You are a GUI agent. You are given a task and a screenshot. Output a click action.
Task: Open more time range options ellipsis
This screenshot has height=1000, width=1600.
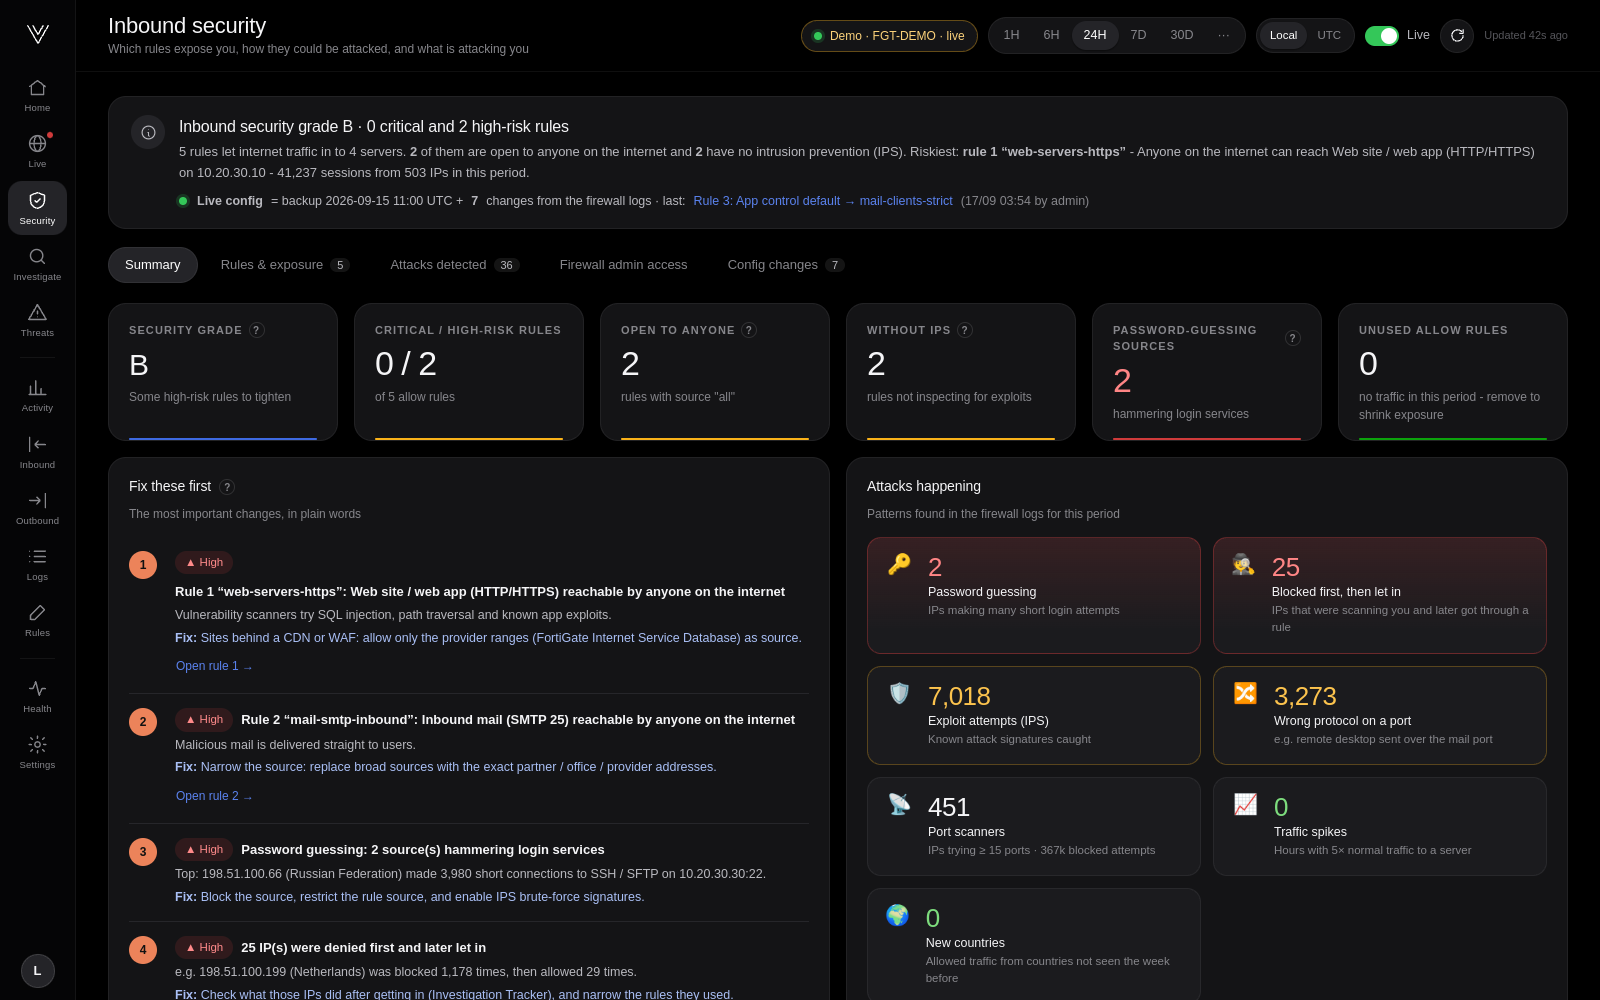pos(1224,35)
